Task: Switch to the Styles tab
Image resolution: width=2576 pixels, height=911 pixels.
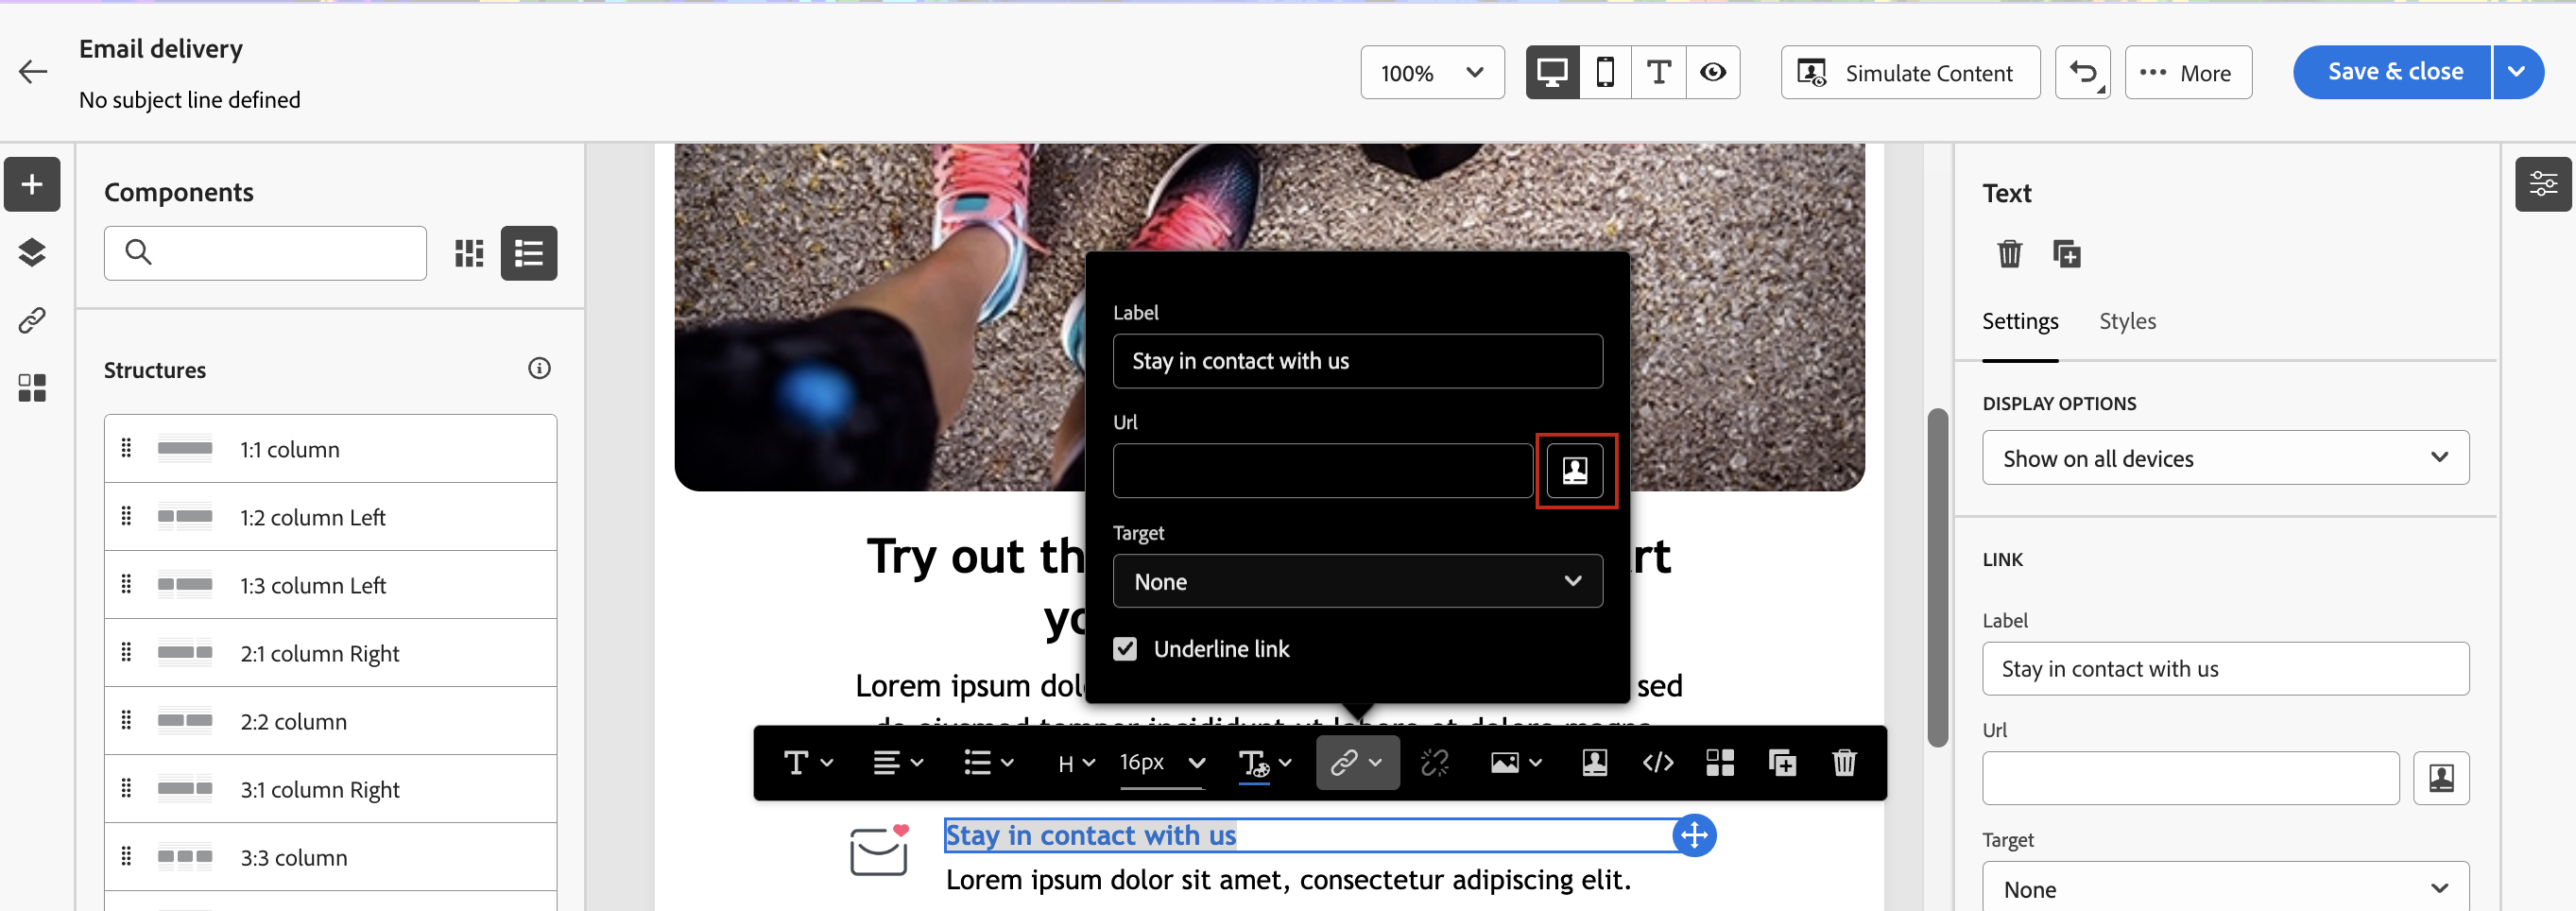Action: [2127, 321]
